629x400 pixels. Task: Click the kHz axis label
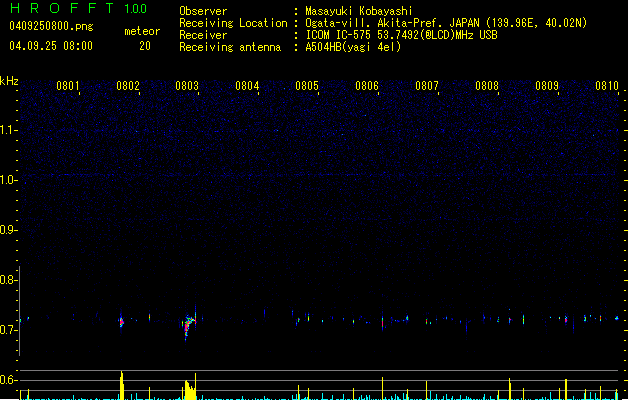pos(9,81)
